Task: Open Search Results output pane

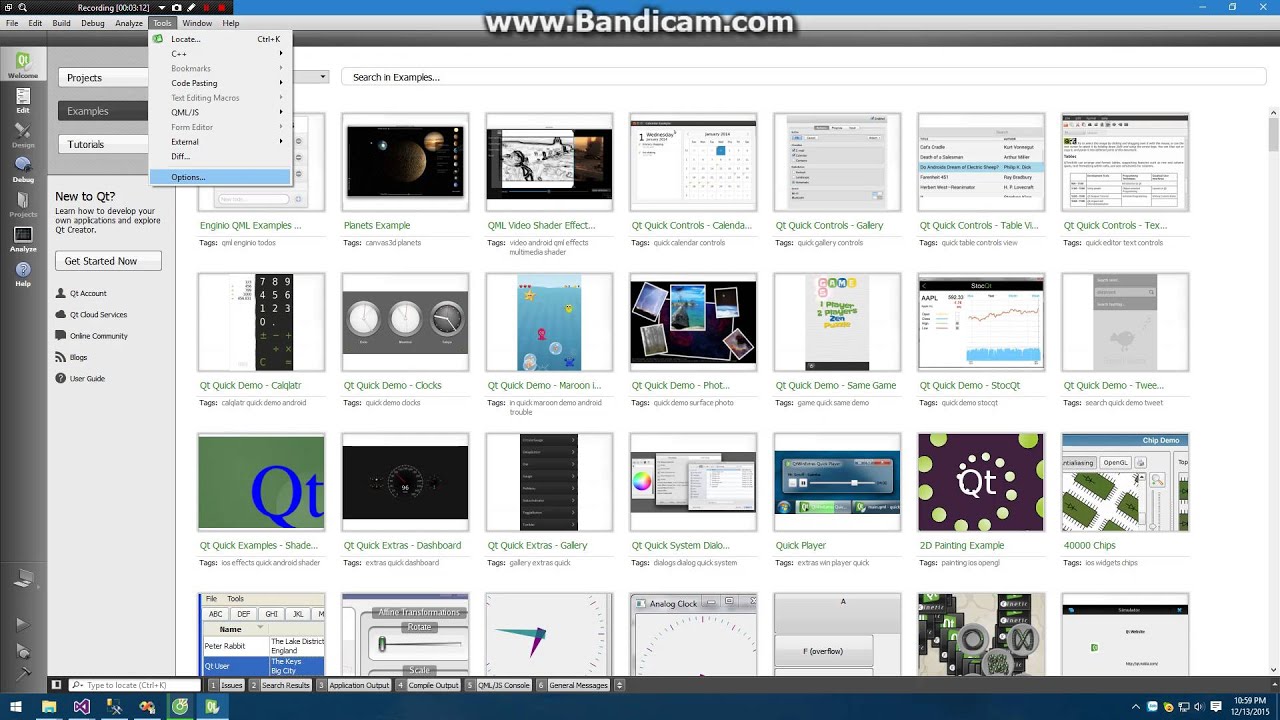Action: pyautogui.click(x=281, y=685)
